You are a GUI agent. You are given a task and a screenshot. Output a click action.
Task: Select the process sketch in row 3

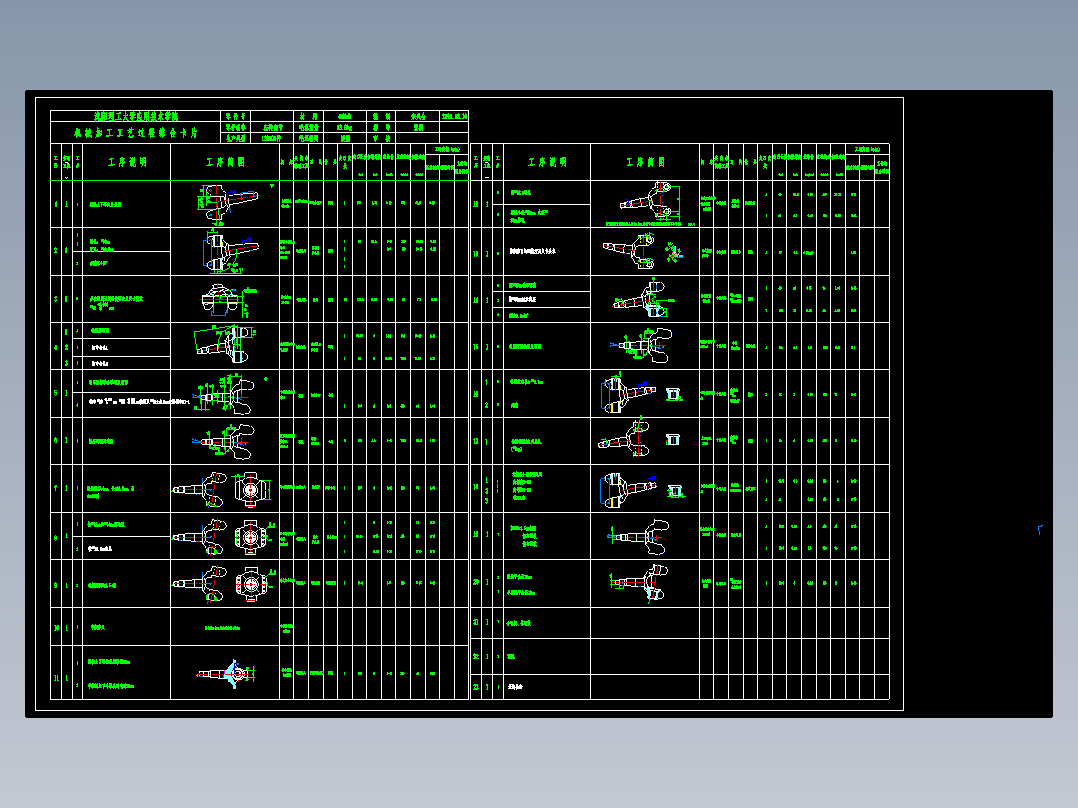(228, 300)
